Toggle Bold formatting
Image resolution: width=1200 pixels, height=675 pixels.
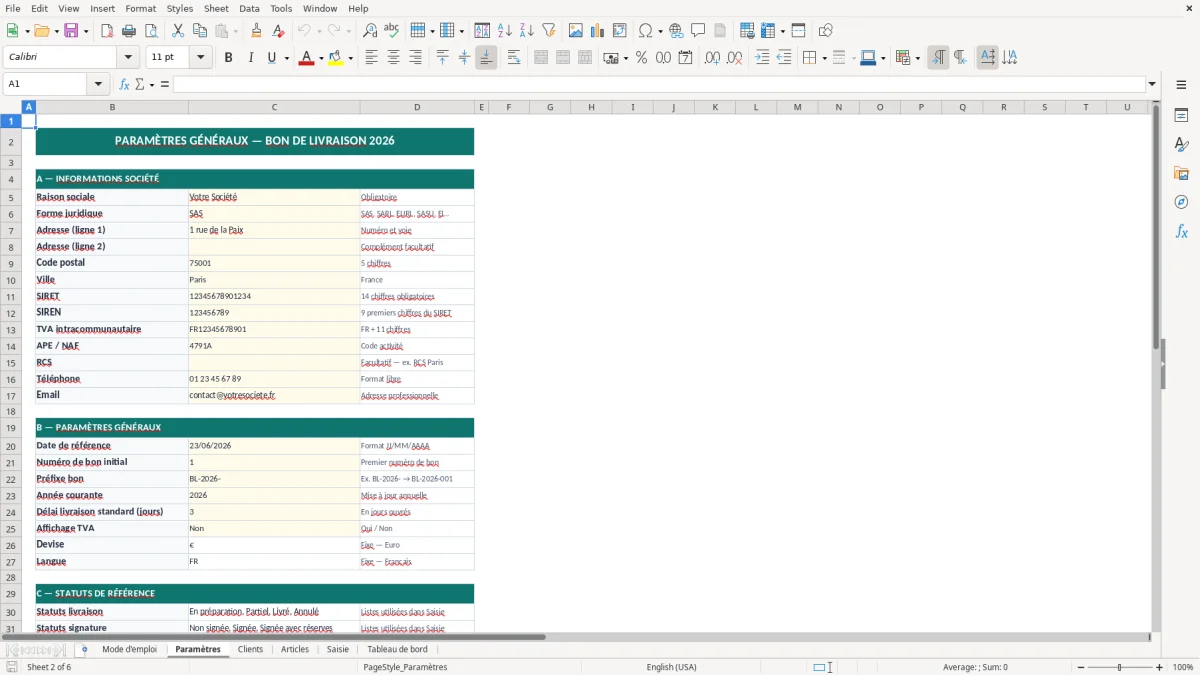pyautogui.click(x=228, y=58)
